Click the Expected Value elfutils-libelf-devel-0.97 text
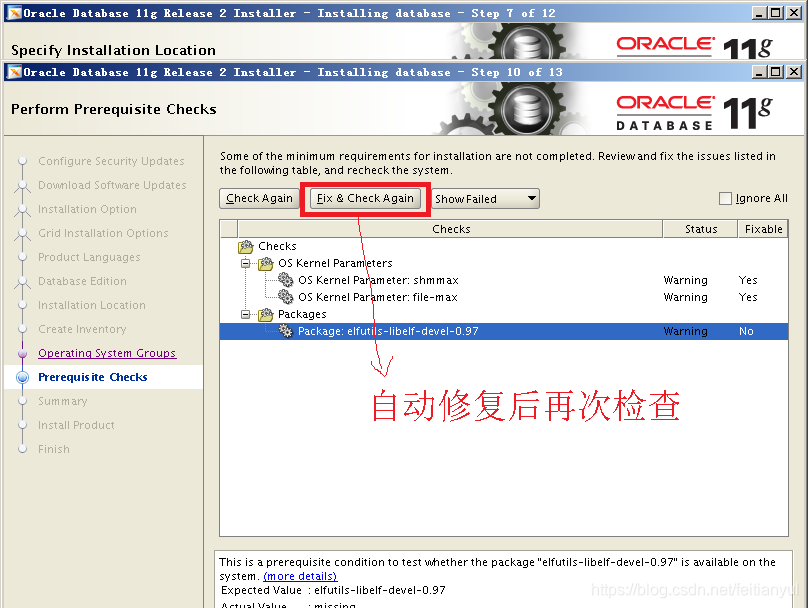This screenshot has height=608, width=808. tap(380, 590)
